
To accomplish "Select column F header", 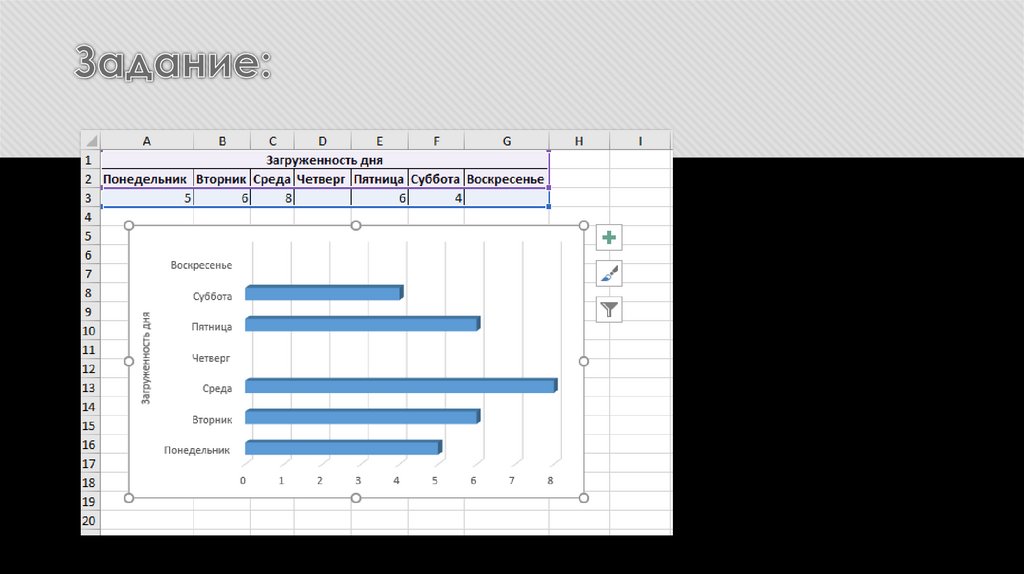I will [436, 141].
